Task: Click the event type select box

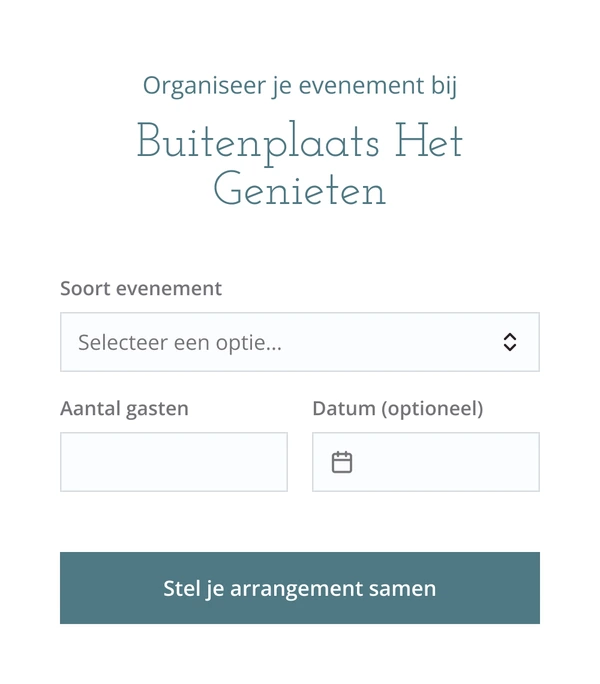Action: click(x=300, y=342)
